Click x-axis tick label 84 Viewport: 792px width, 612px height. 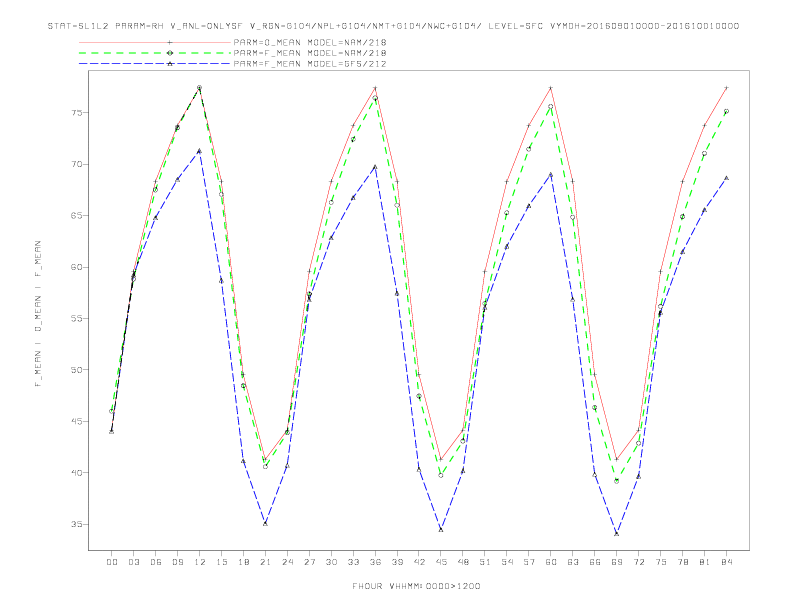point(727,562)
